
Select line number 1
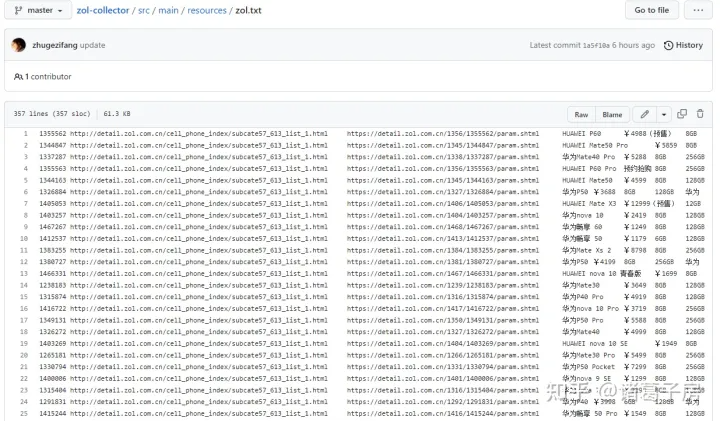26,134
